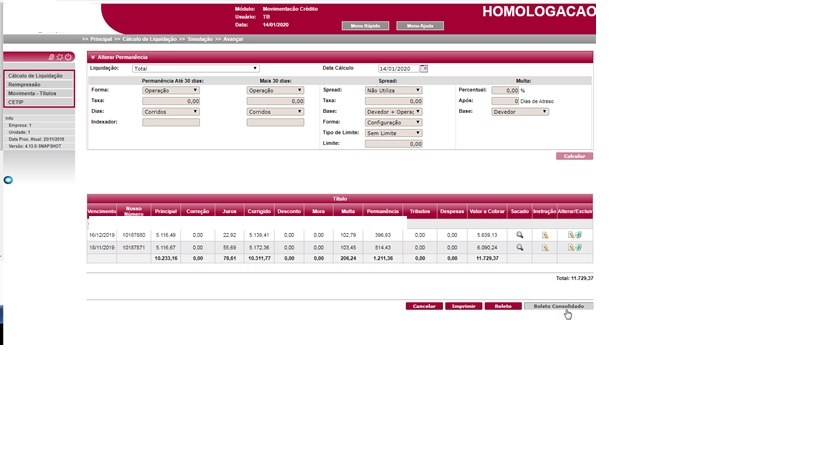View Sacado magnifier for título 10187871
This screenshot has width=819, height=460.
click(520, 247)
